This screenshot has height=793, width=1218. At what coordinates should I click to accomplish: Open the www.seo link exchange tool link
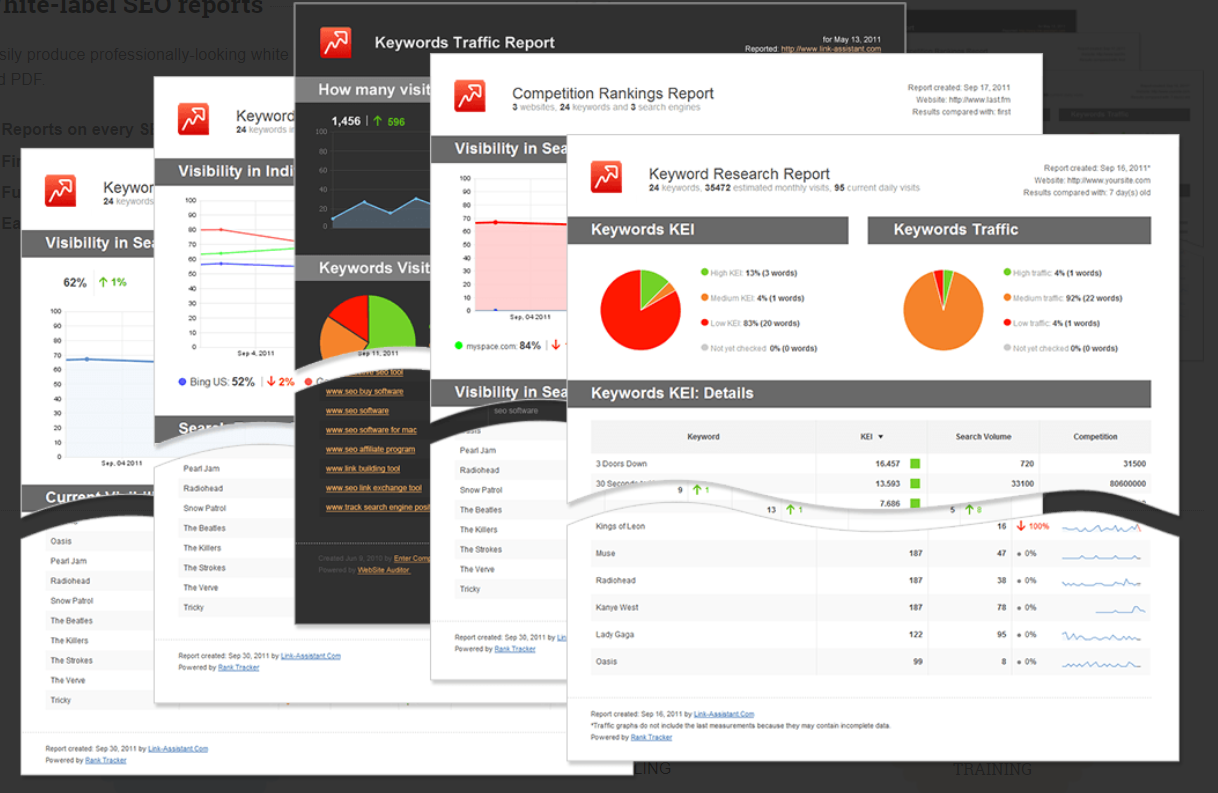point(374,488)
